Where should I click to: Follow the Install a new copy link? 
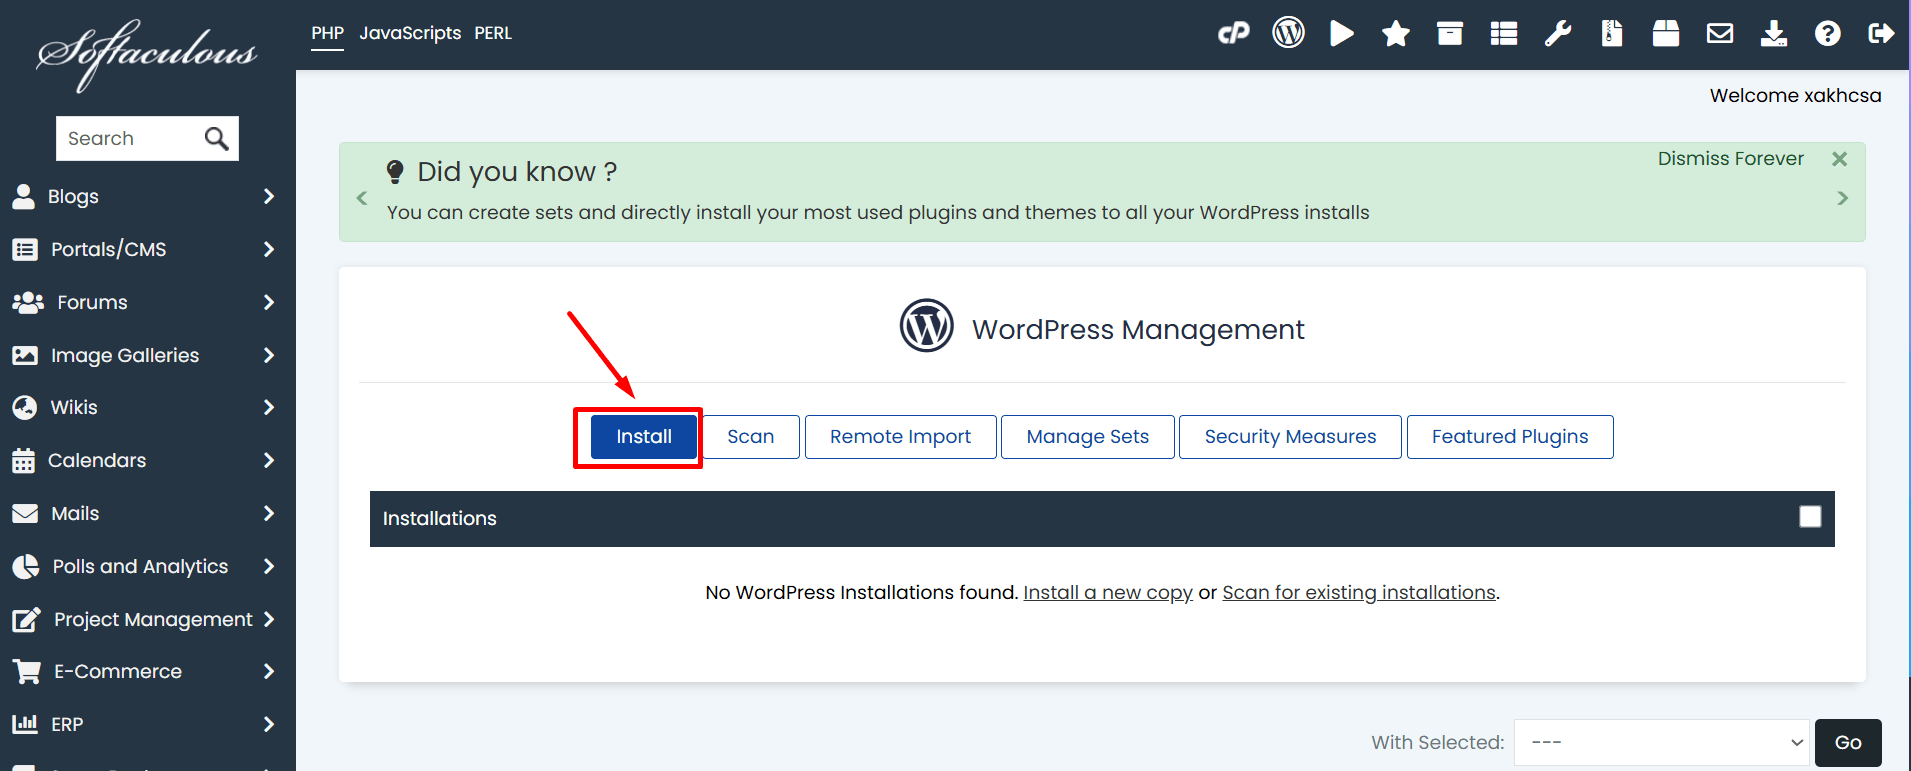pos(1108,592)
